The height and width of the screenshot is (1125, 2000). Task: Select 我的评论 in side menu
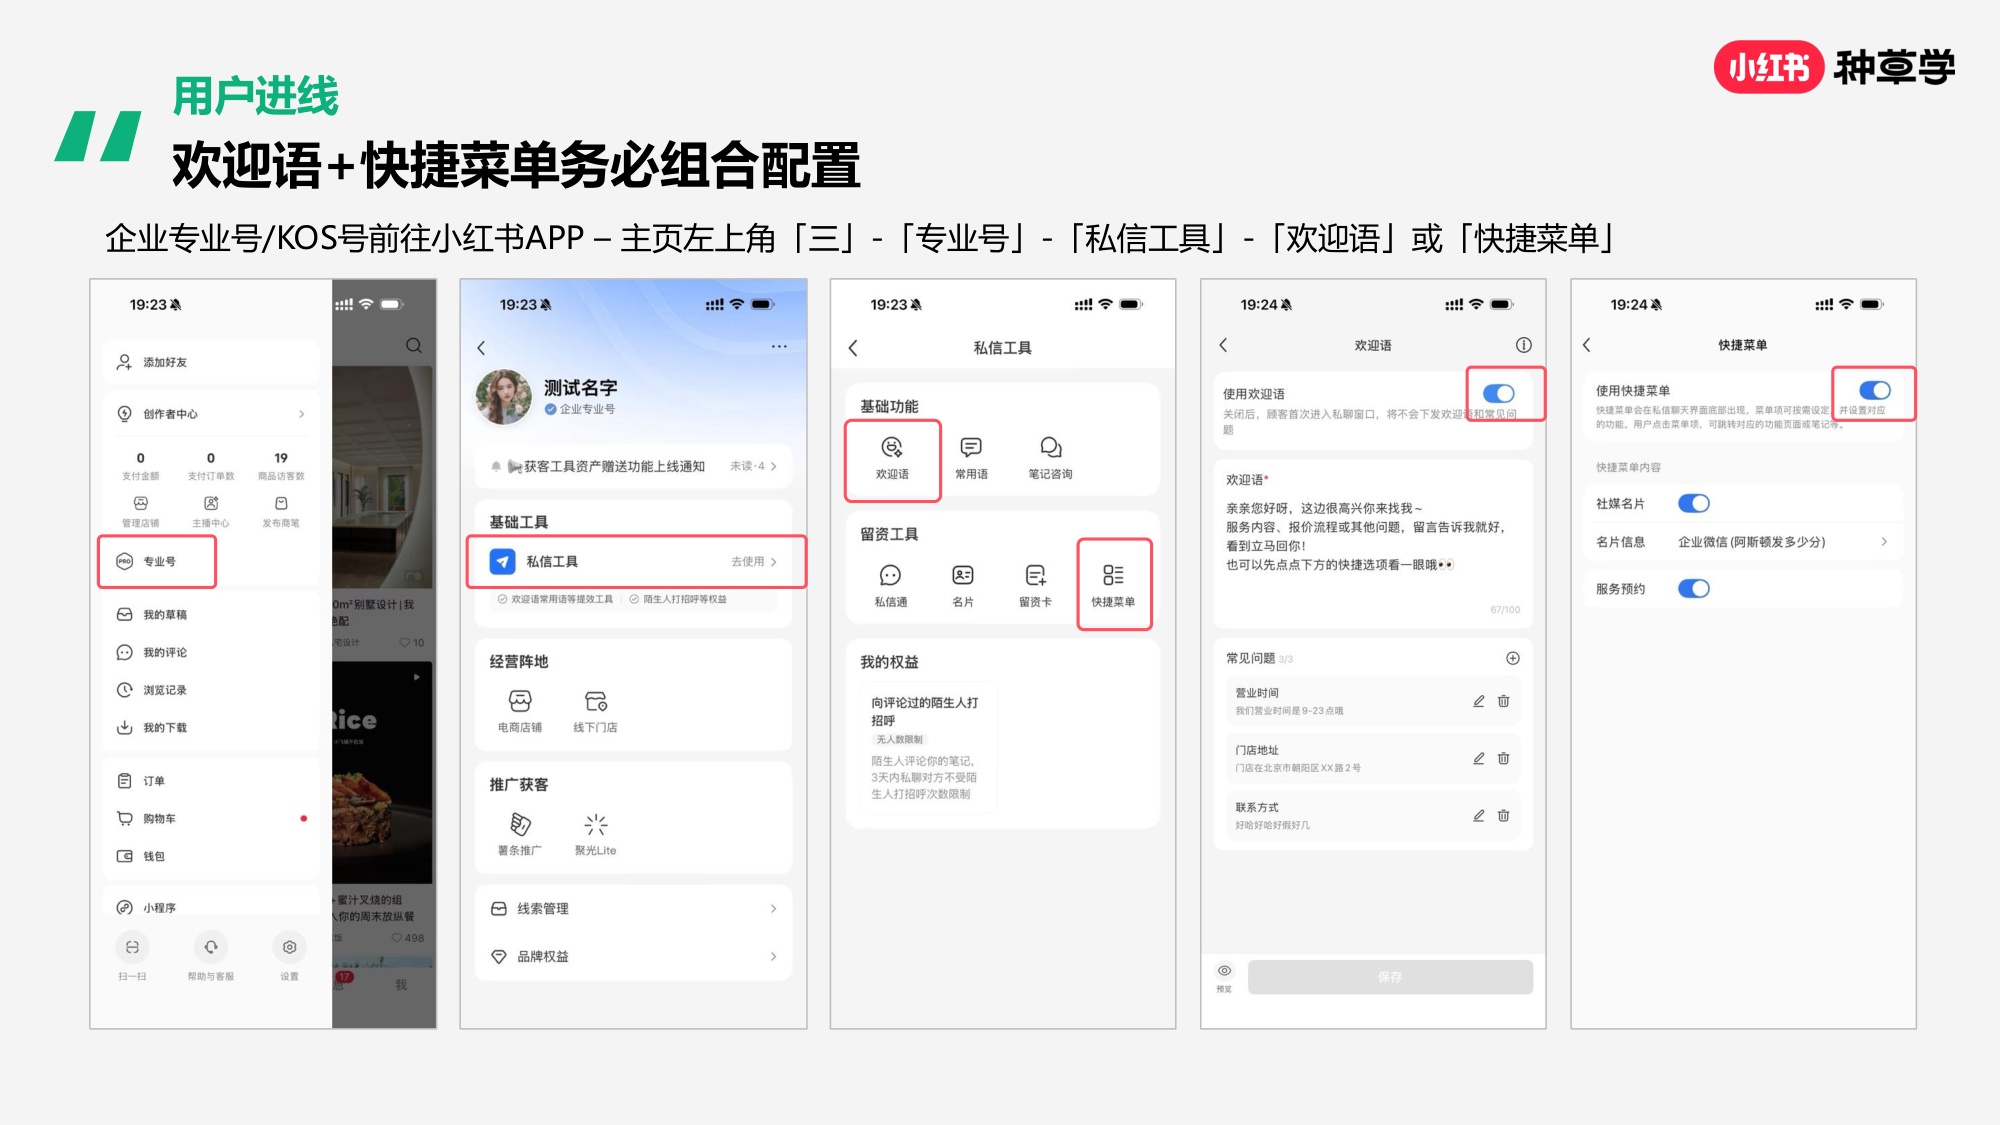coord(210,652)
